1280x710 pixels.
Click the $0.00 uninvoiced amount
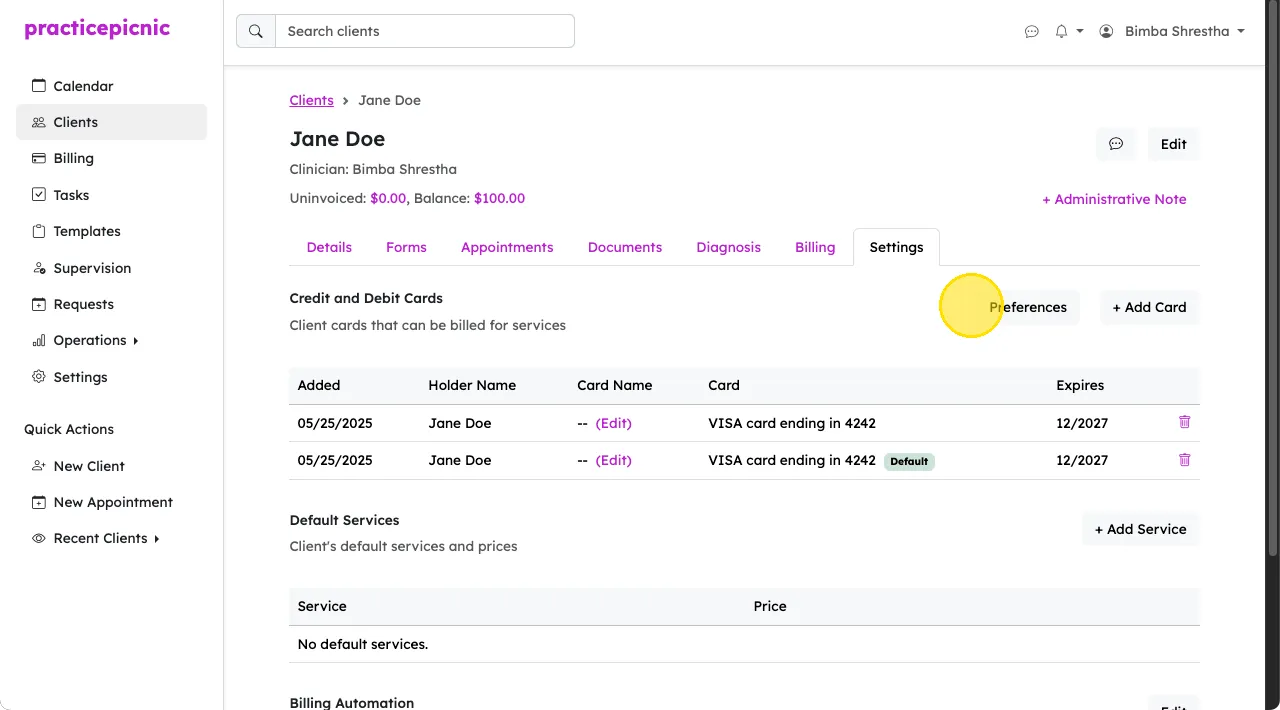[388, 198]
